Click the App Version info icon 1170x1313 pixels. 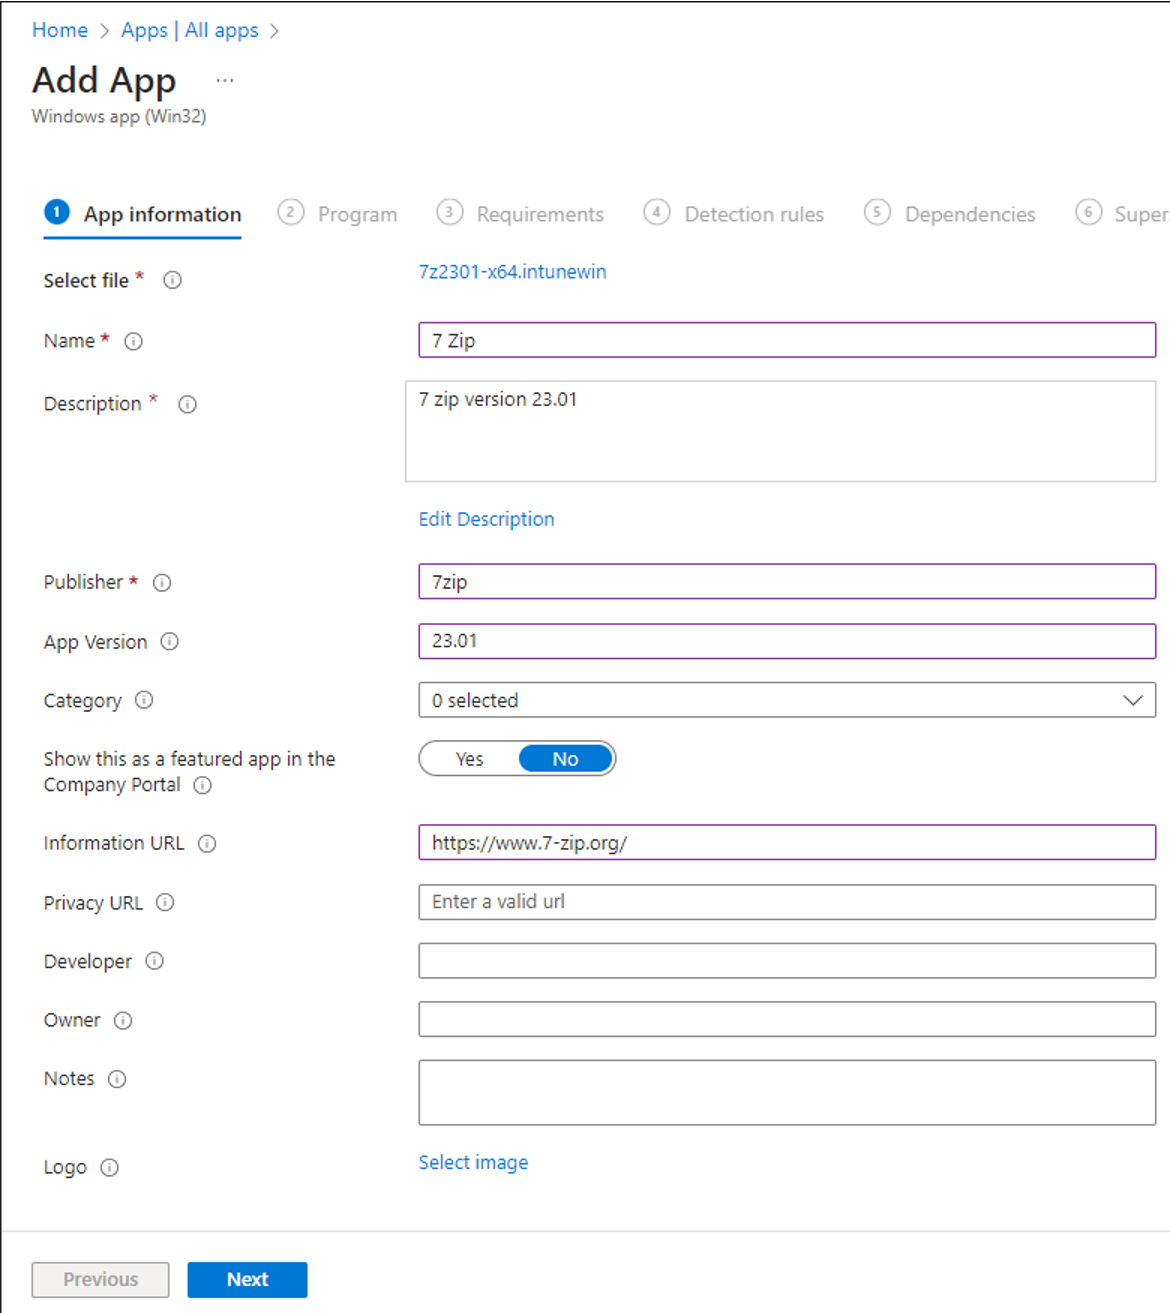click(x=171, y=642)
